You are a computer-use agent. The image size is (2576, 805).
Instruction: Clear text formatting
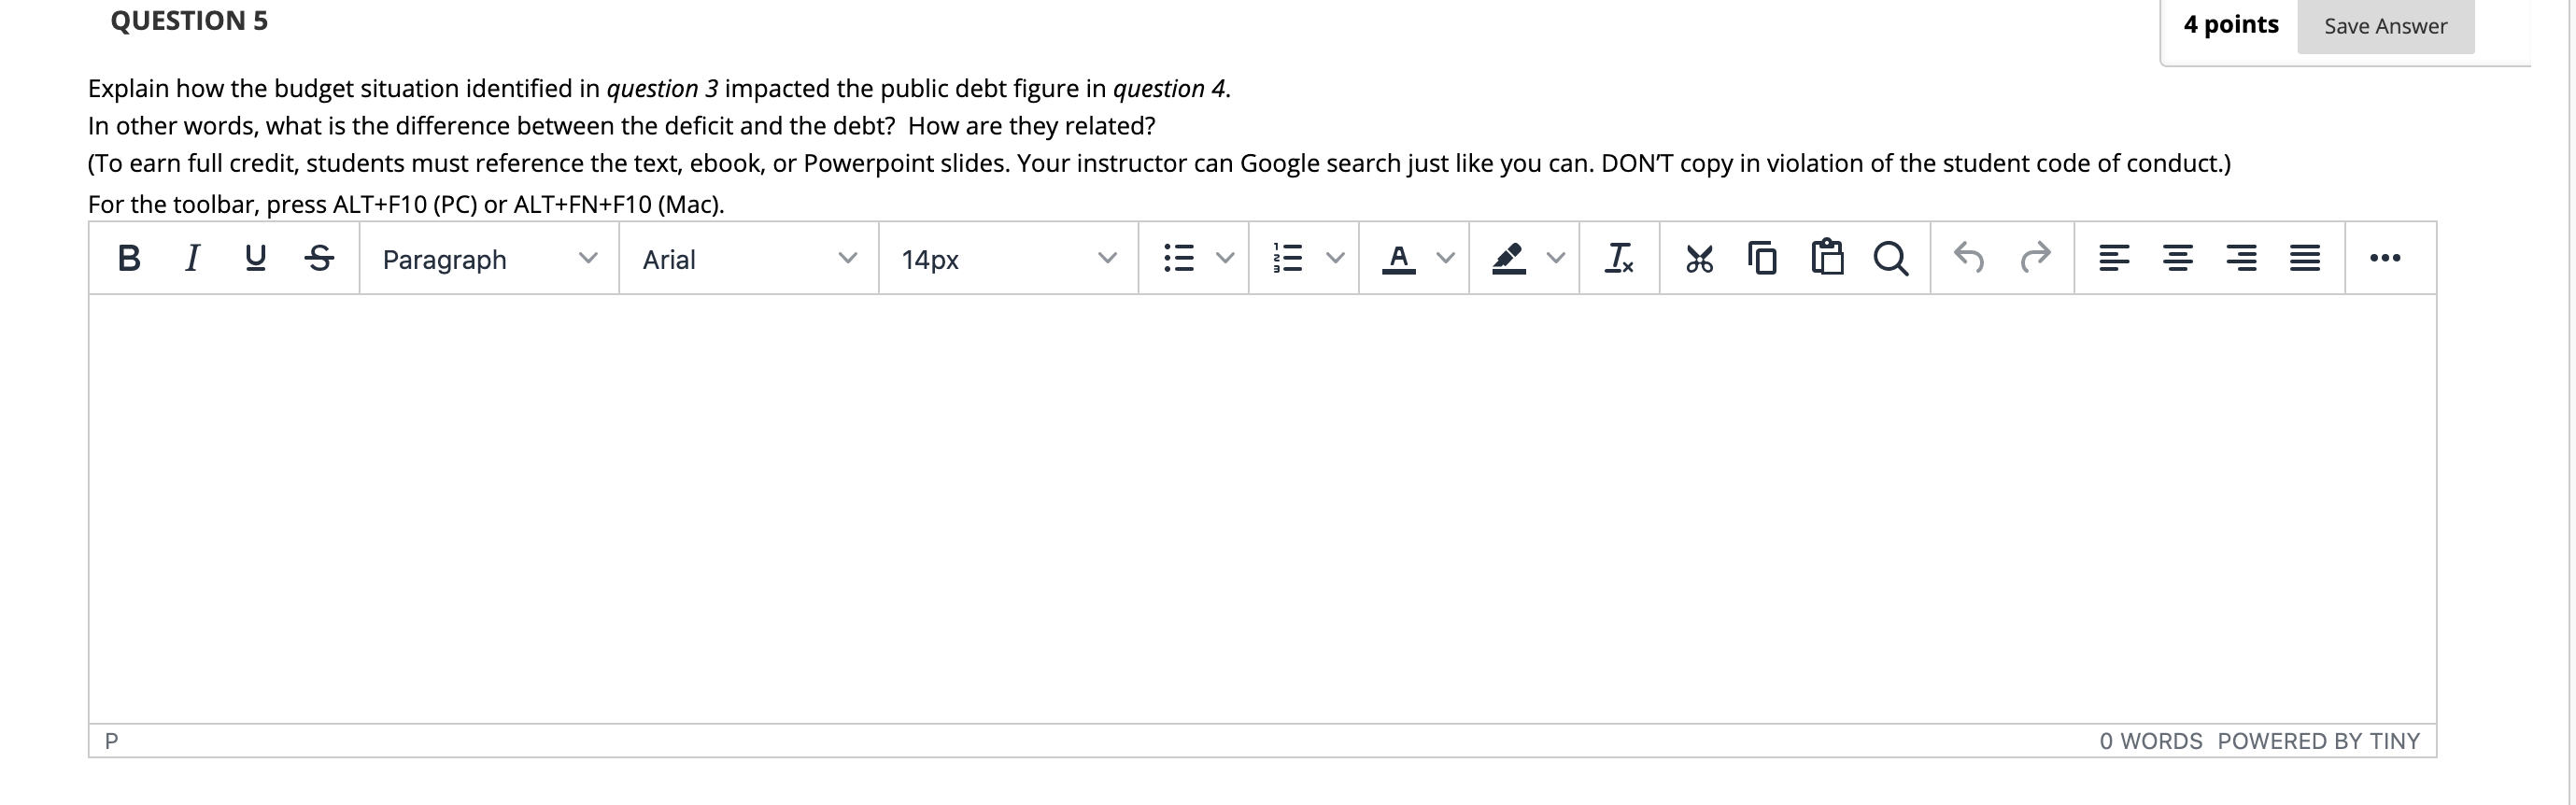pos(1619,258)
